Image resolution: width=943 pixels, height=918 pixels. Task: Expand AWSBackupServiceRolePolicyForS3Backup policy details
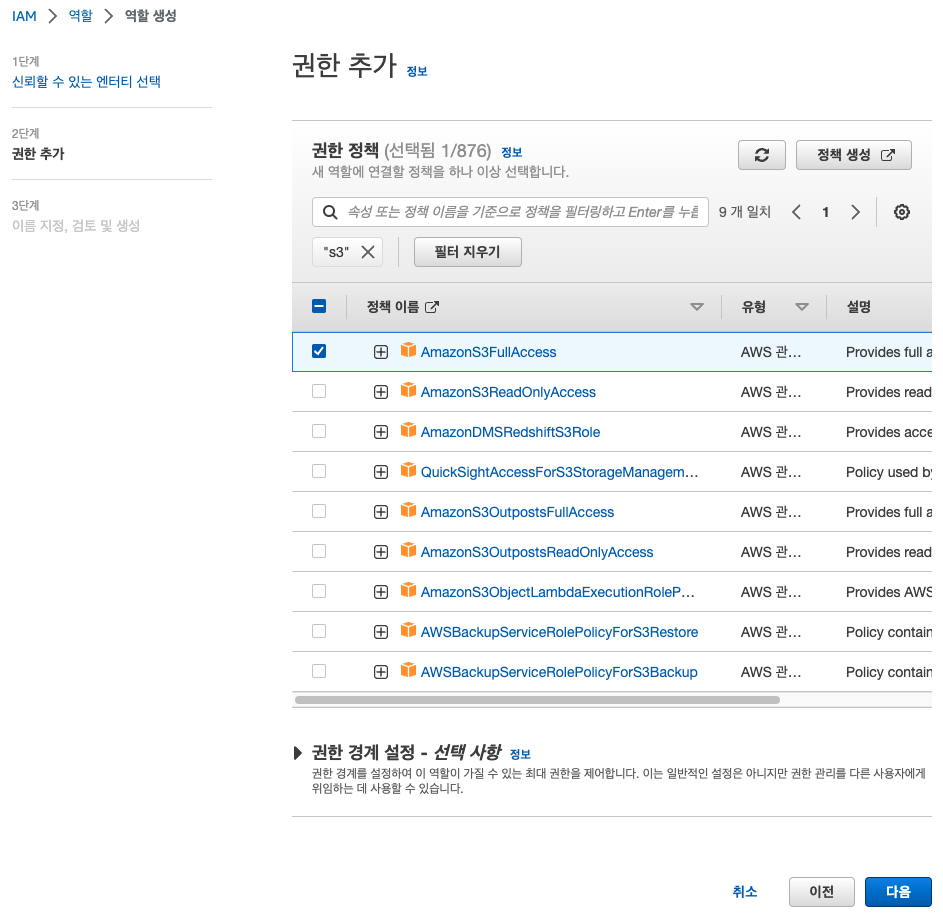click(x=381, y=672)
